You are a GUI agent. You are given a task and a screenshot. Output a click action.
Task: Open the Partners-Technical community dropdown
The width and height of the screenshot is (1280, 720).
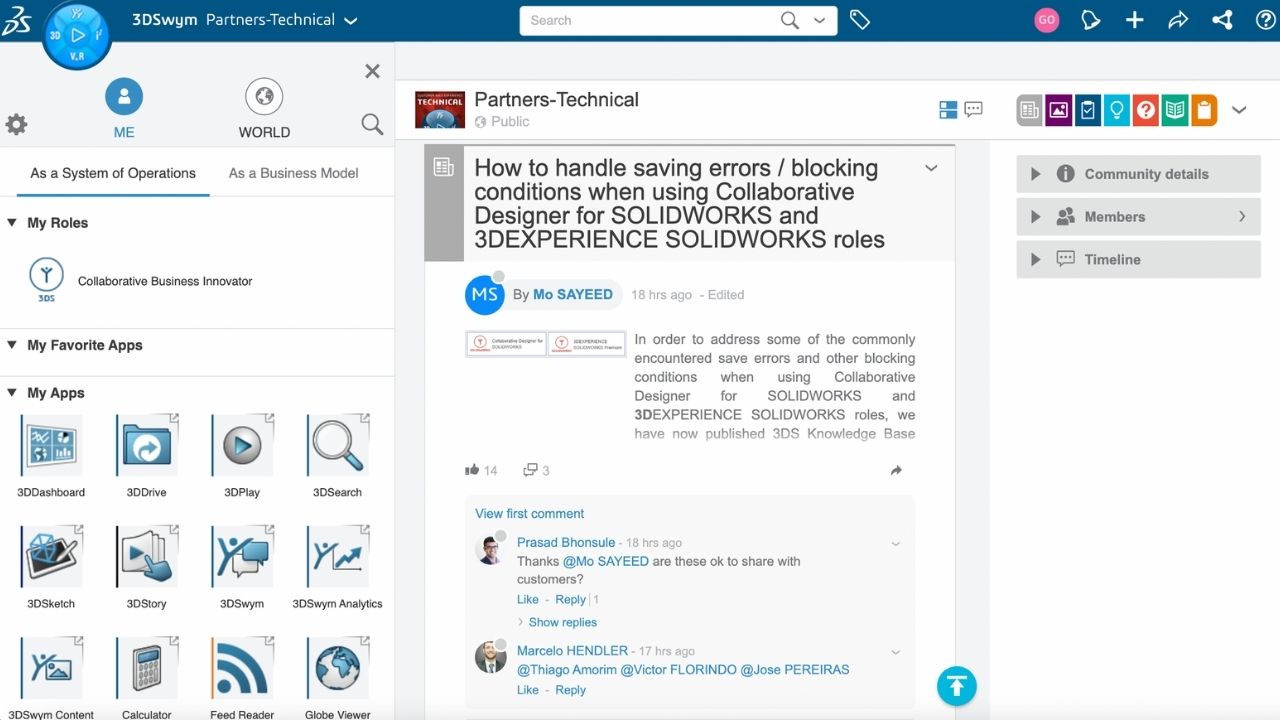pyautogui.click(x=350, y=20)
